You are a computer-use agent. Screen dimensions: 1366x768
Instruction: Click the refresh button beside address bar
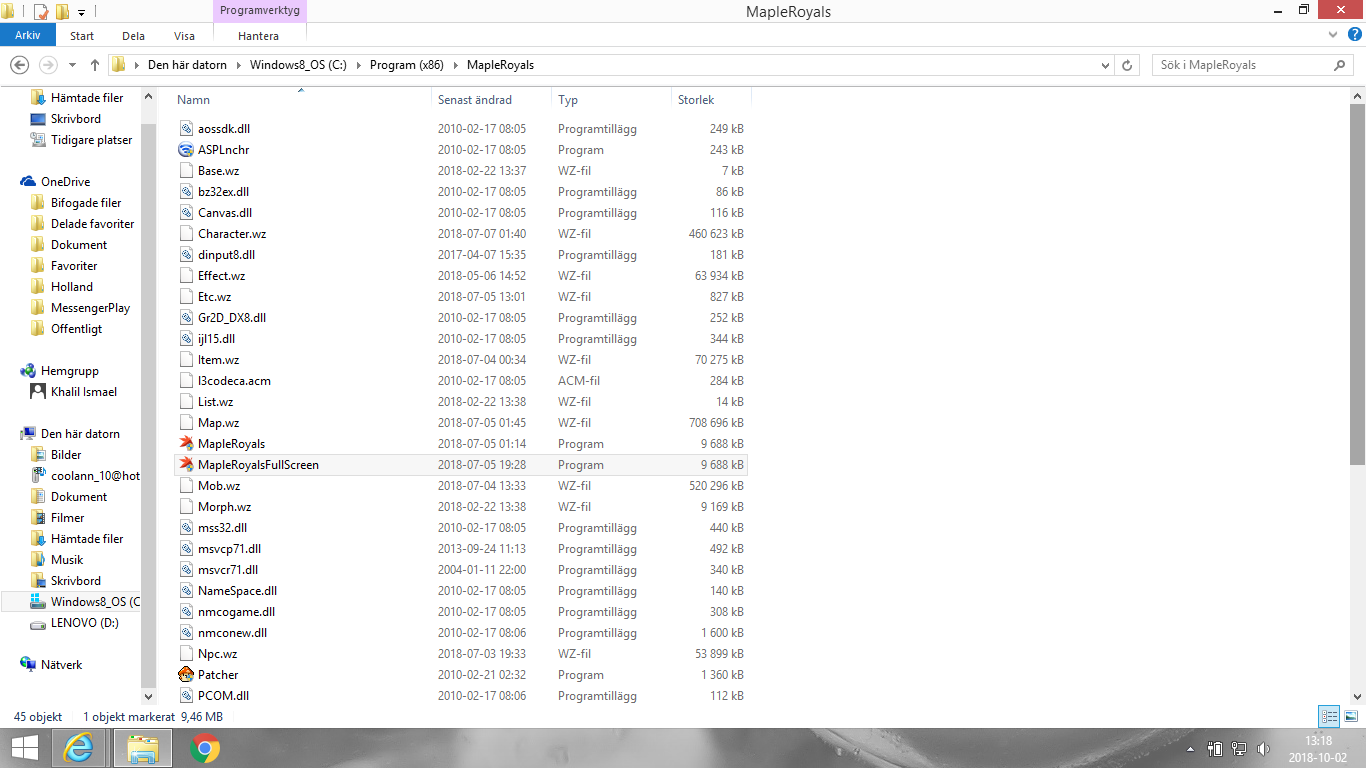click(1127, 65)
